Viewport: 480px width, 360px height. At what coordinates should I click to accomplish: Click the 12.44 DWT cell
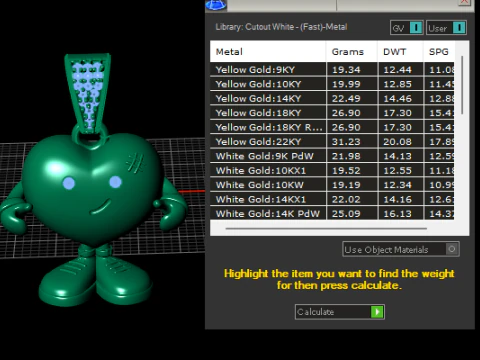pyautogui.click(x=401, y=70)
